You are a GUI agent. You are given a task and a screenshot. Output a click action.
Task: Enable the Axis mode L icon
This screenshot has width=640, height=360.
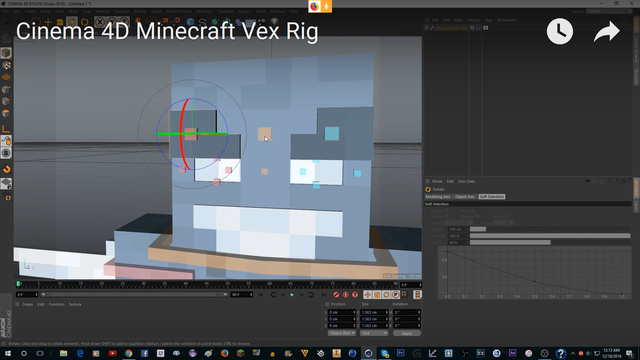click(6, 129)
